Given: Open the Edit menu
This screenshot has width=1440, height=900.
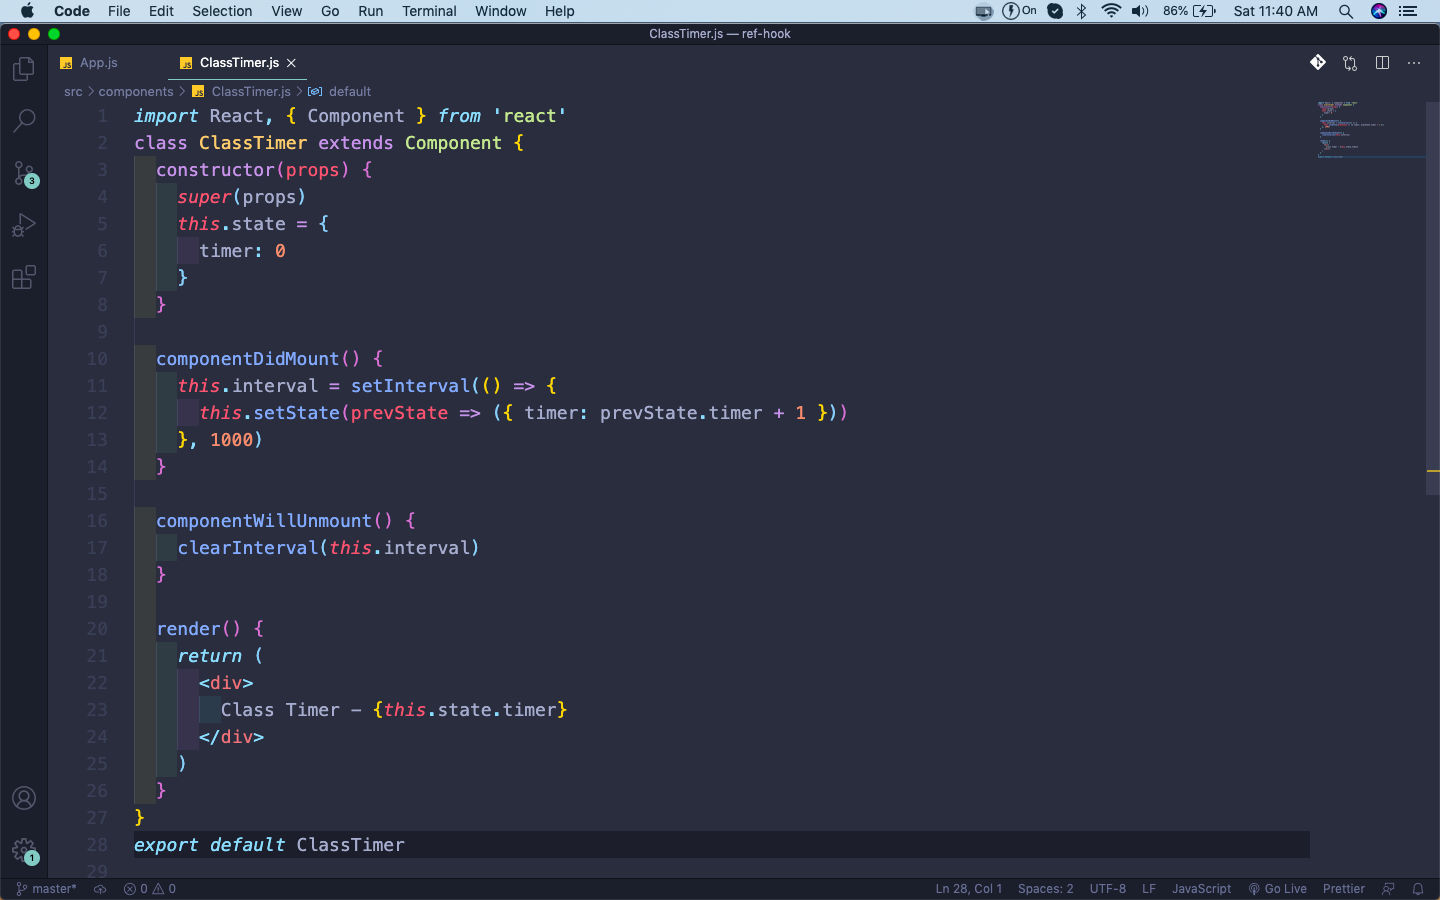Looking at the screenshot, I should pyautogui.click(x=161, y=11).
